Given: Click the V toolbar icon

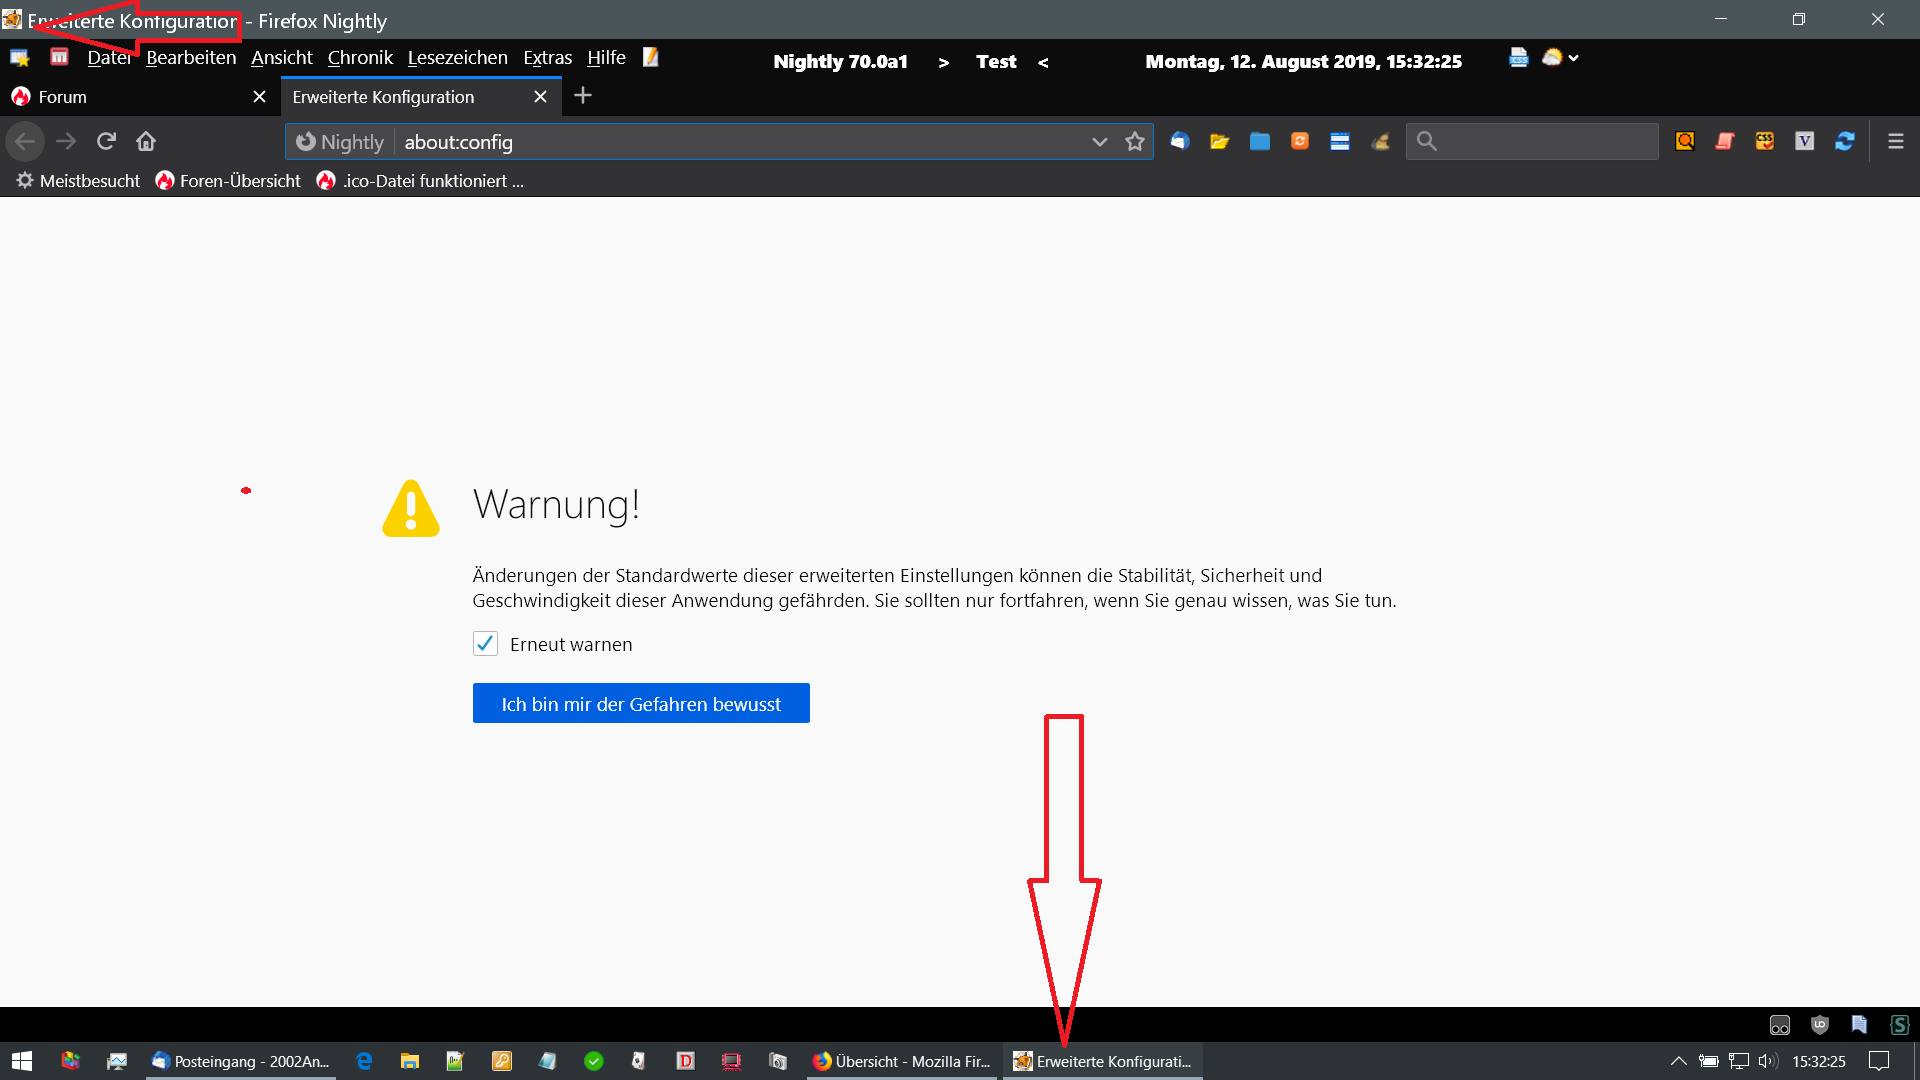Looking at the screenshot, I should (x=1805, y=141).
